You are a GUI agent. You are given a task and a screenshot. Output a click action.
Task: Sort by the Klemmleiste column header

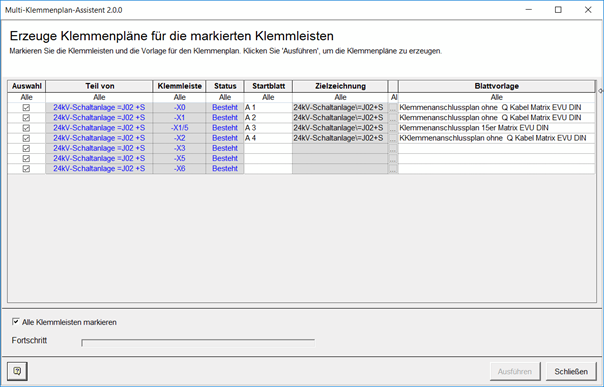click(180, 86)
